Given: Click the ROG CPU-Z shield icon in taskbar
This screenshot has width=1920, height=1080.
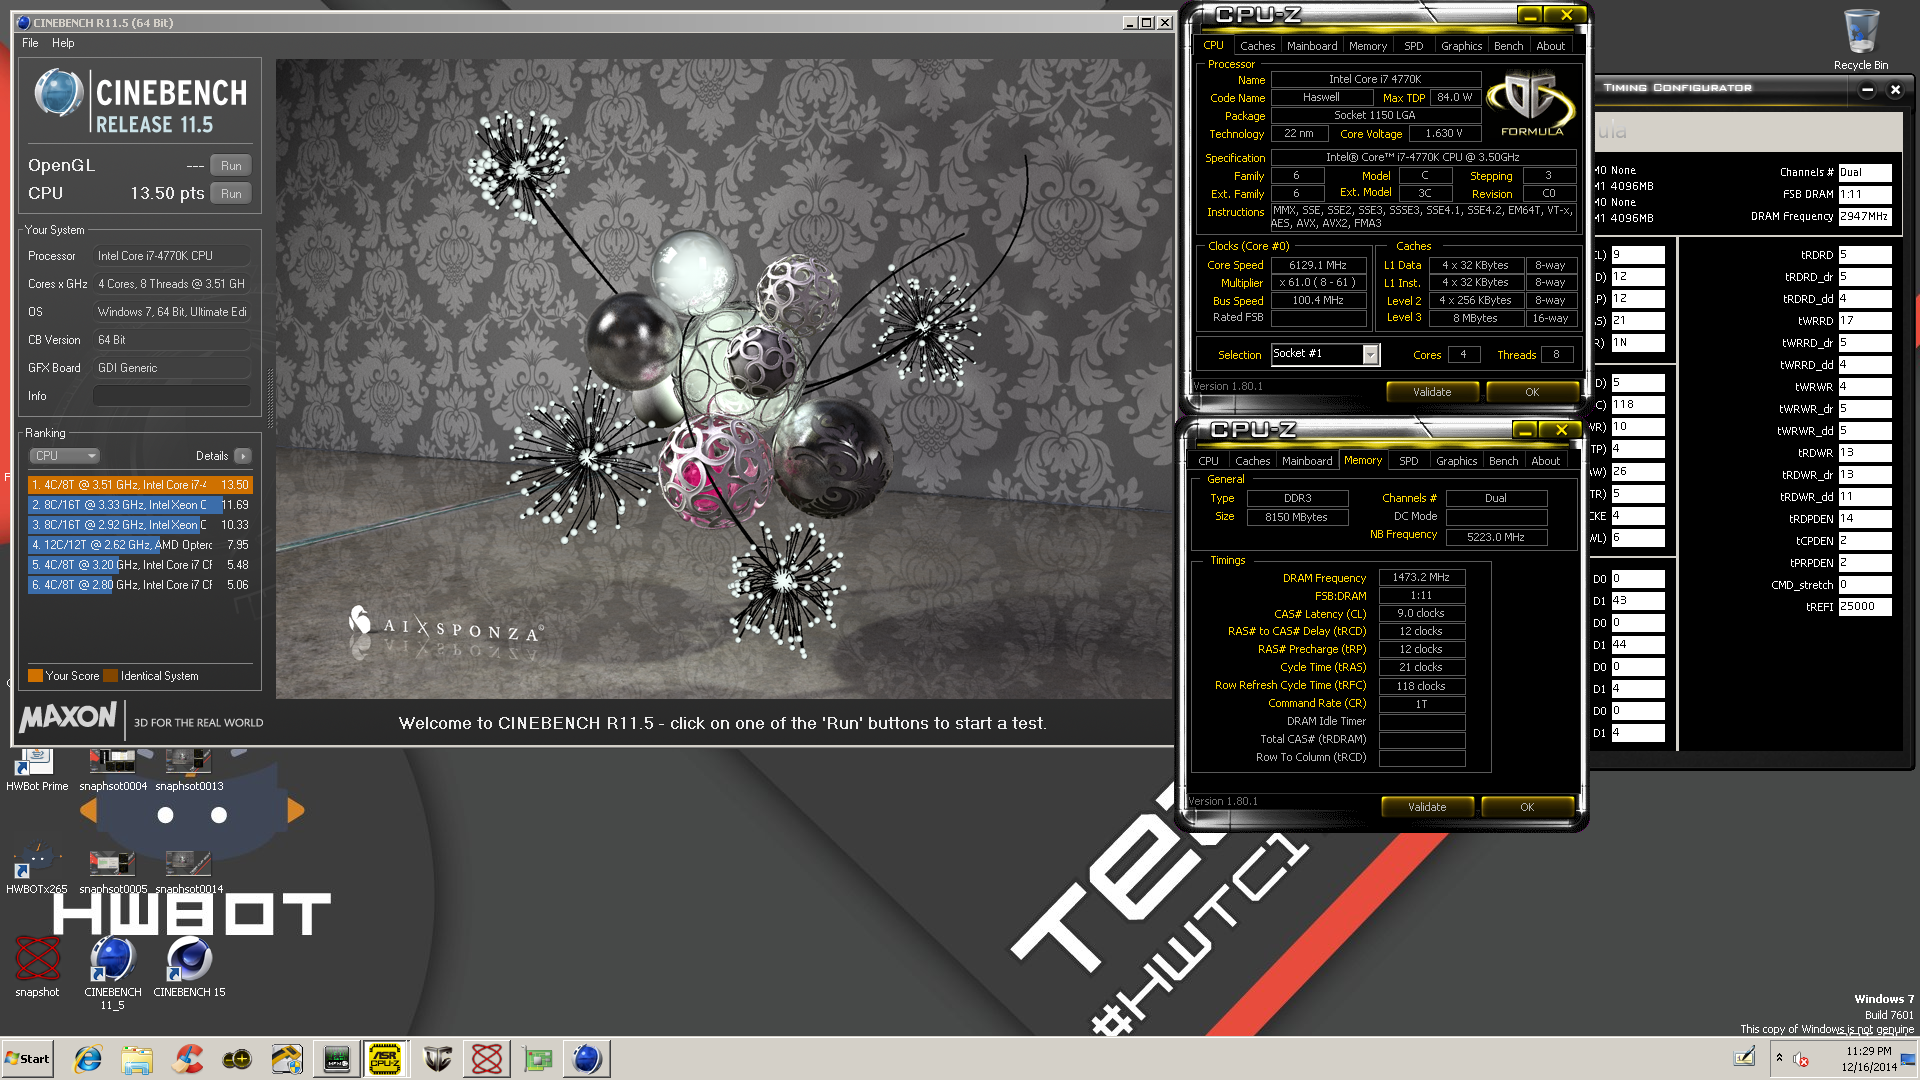Looking at the screenshot, I should (x=437, y=1059).
